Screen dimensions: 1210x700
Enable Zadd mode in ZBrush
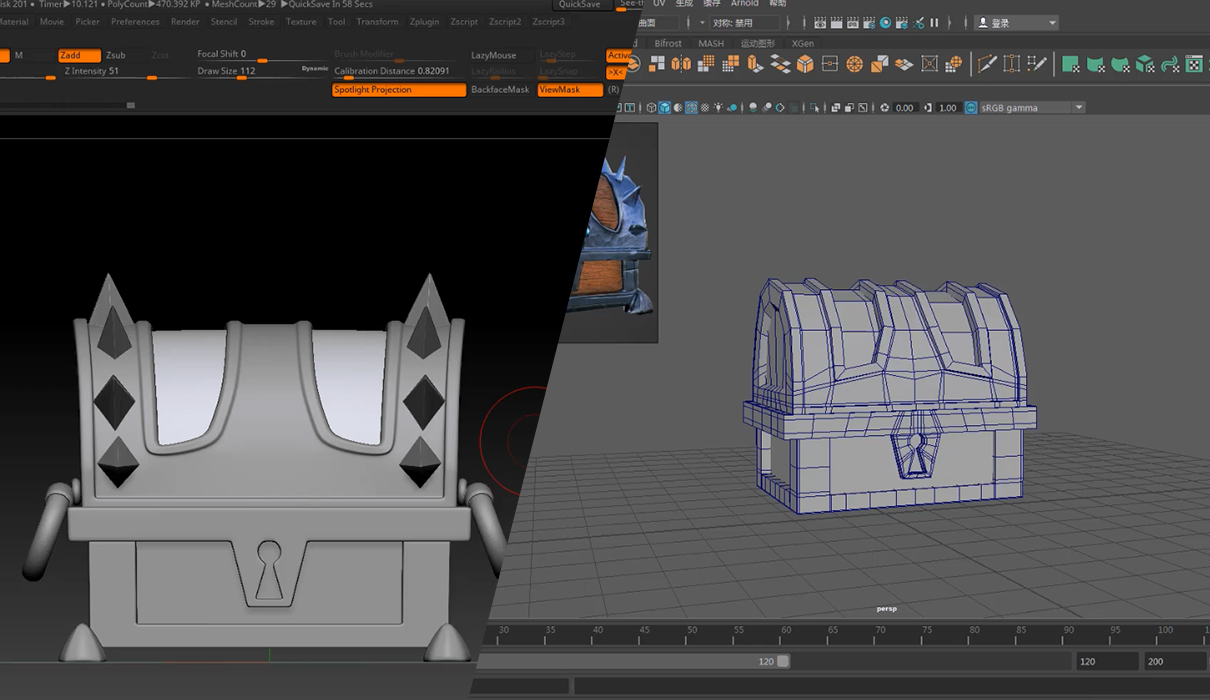pos(78,56)
